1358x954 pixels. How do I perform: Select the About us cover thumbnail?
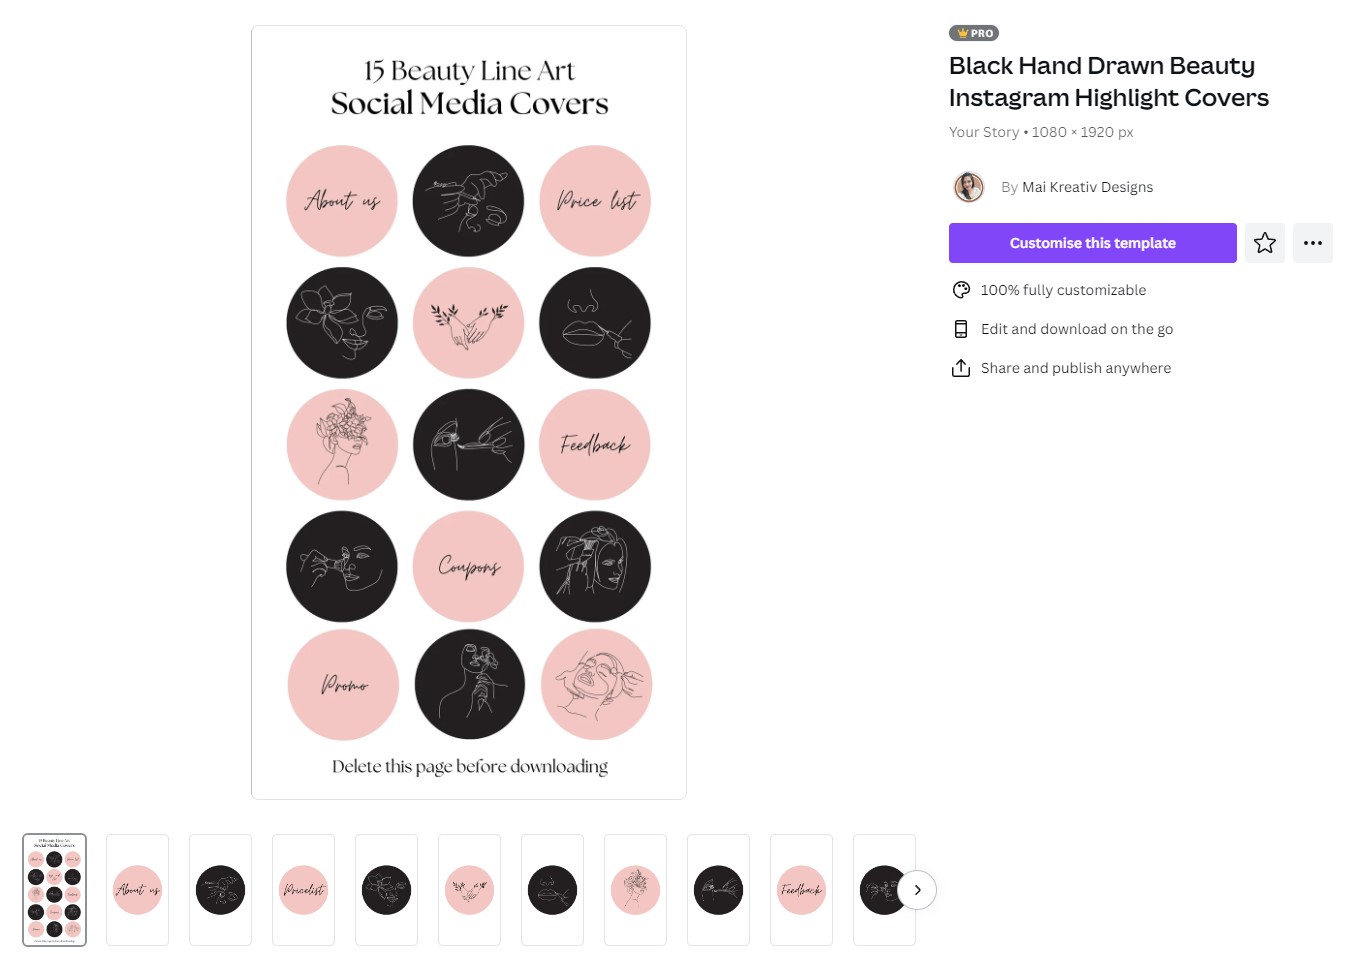click(138, 890)
